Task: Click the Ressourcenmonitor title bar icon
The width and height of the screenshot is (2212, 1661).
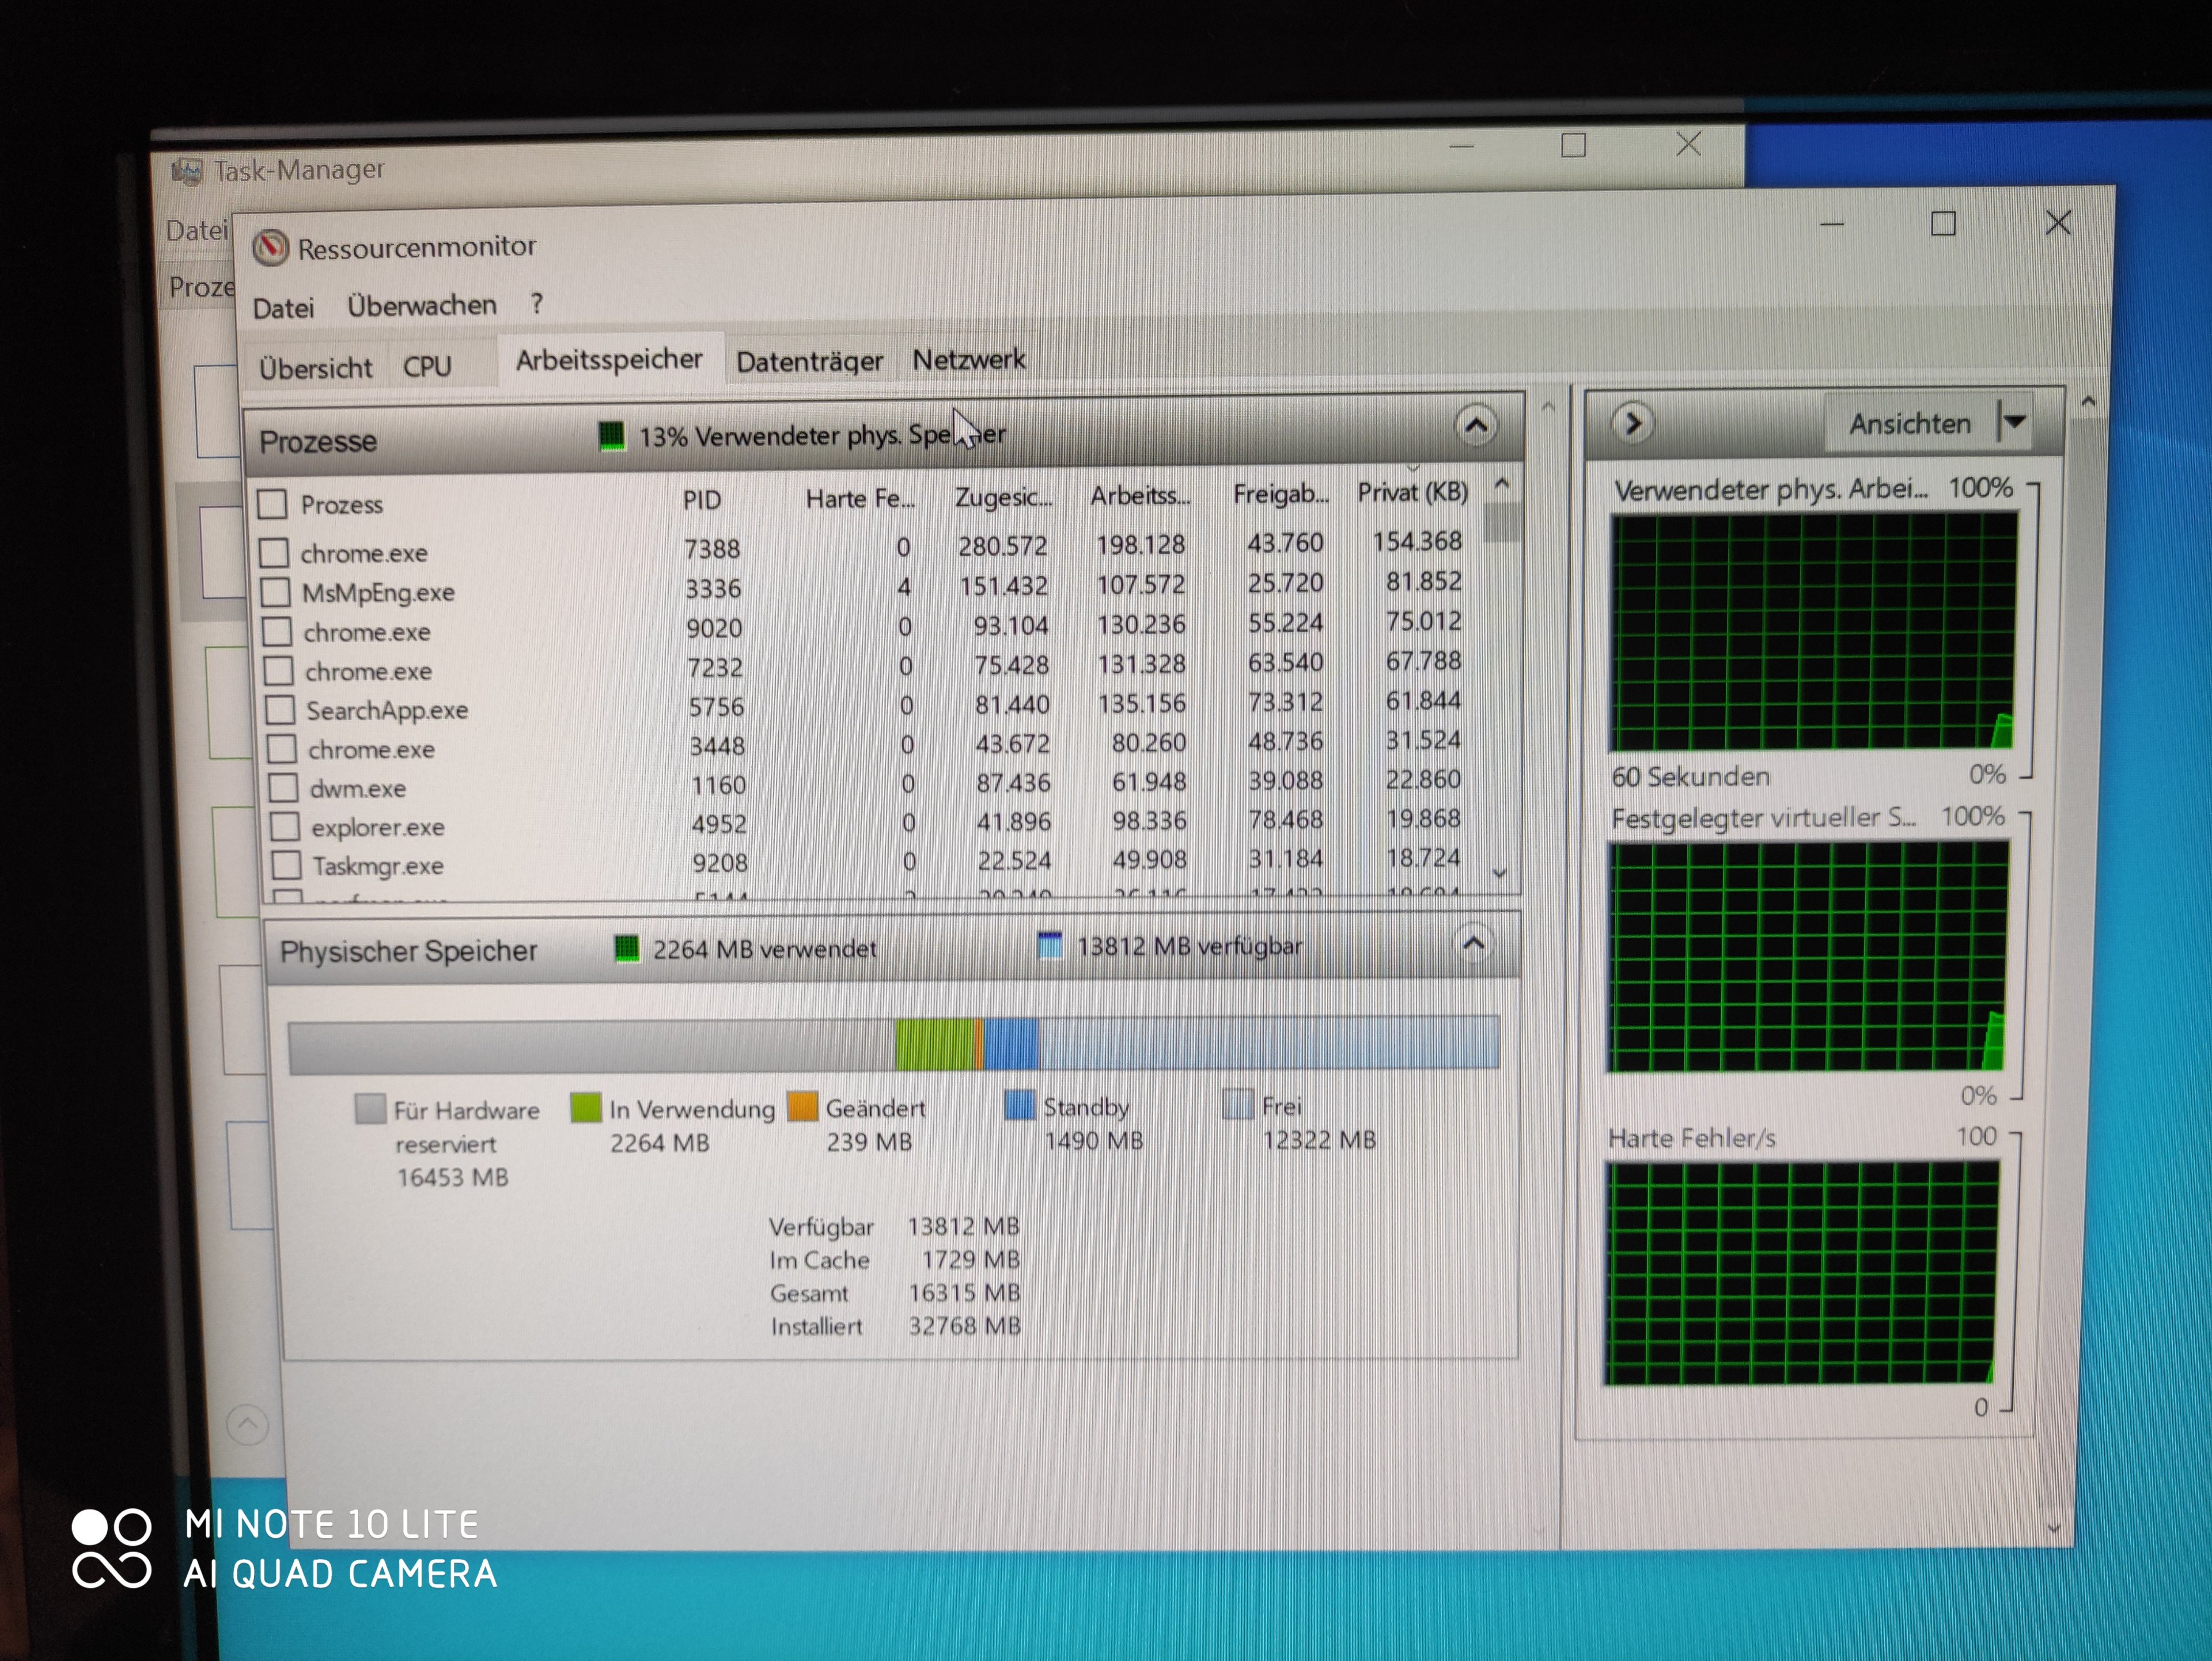Action: 270,247
